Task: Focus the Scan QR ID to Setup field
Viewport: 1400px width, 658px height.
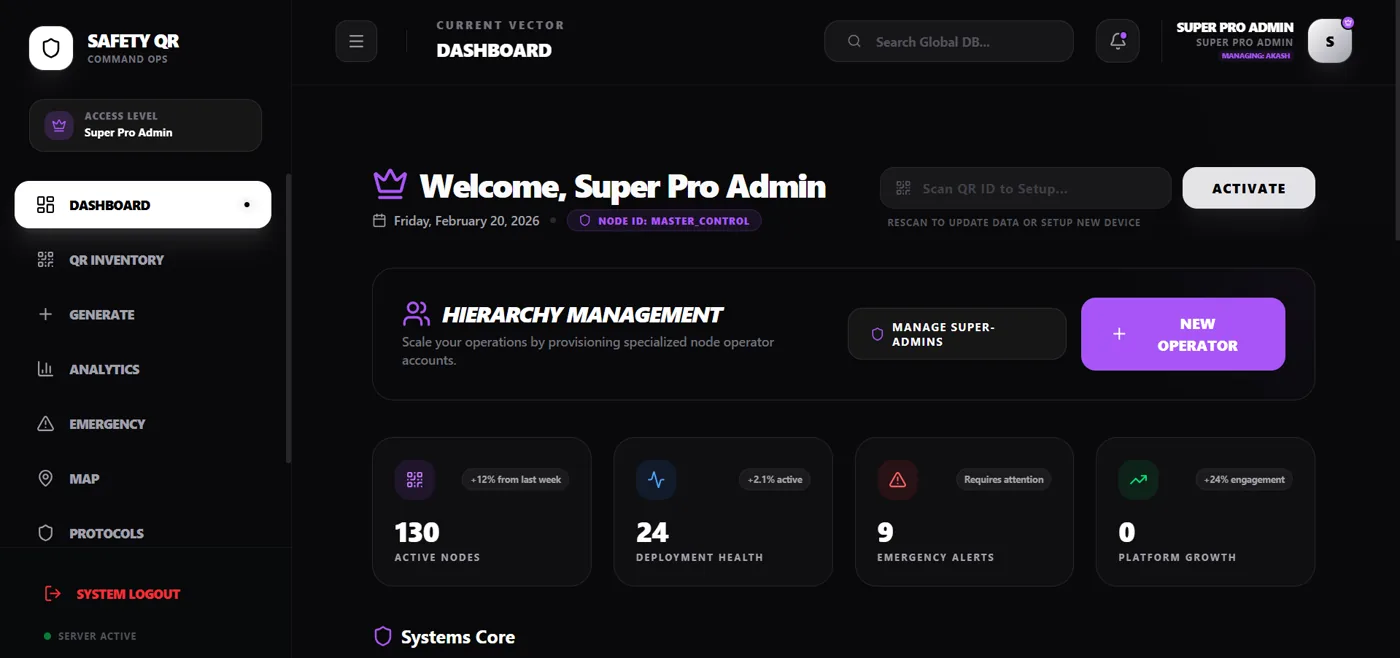Action: (1026, 188)
